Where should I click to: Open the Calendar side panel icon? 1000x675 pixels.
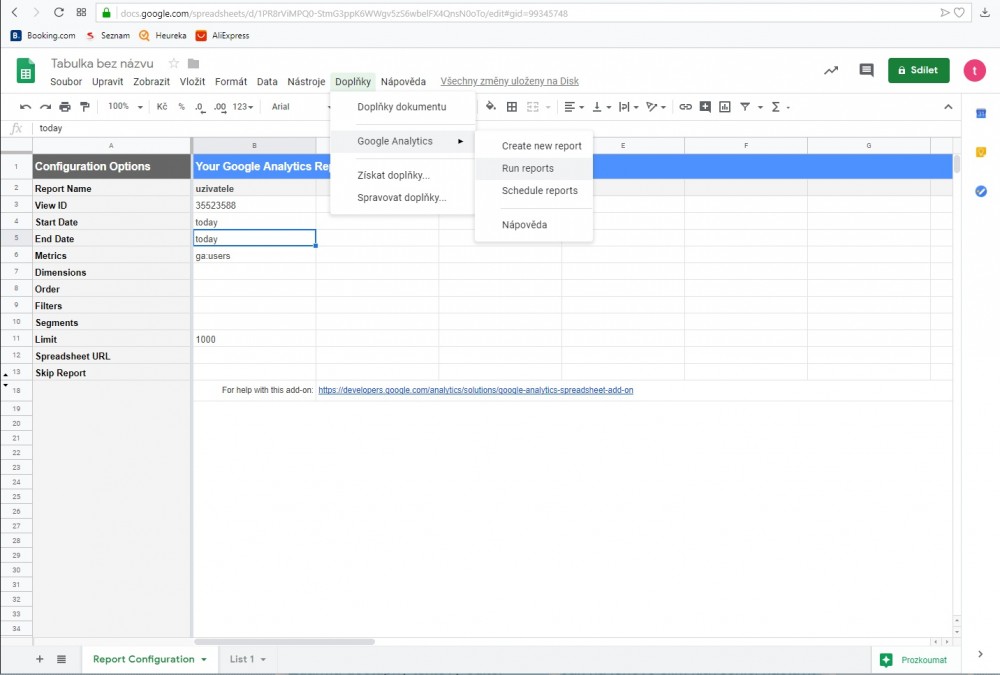click(x=981, y=113)
